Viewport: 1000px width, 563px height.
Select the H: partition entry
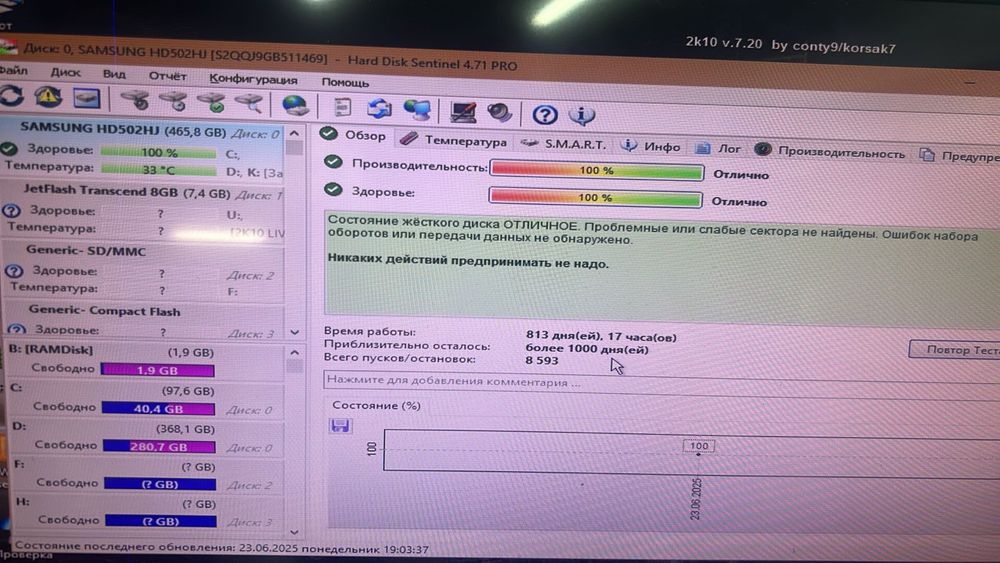150,513
